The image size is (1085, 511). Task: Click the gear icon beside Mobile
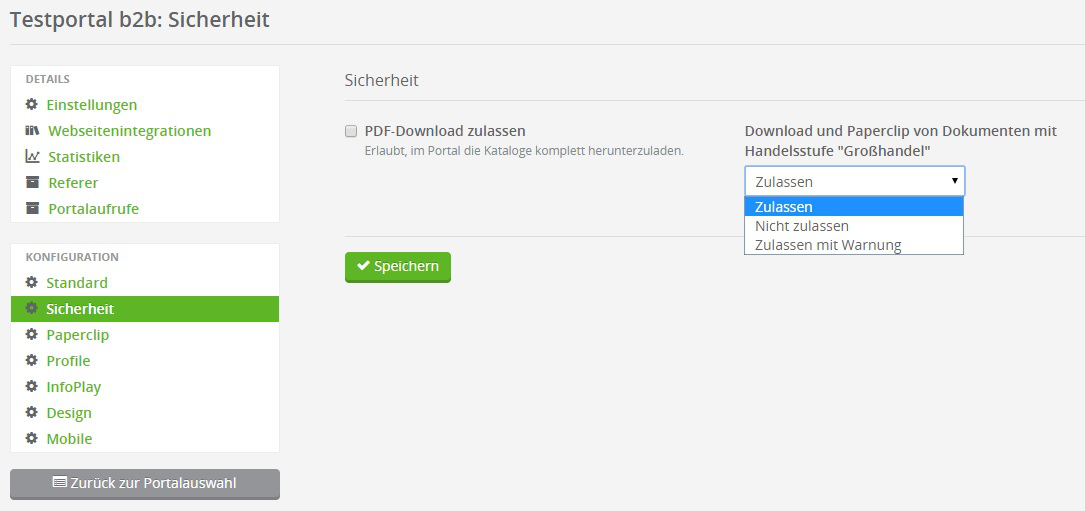click(x=32, y=439)
